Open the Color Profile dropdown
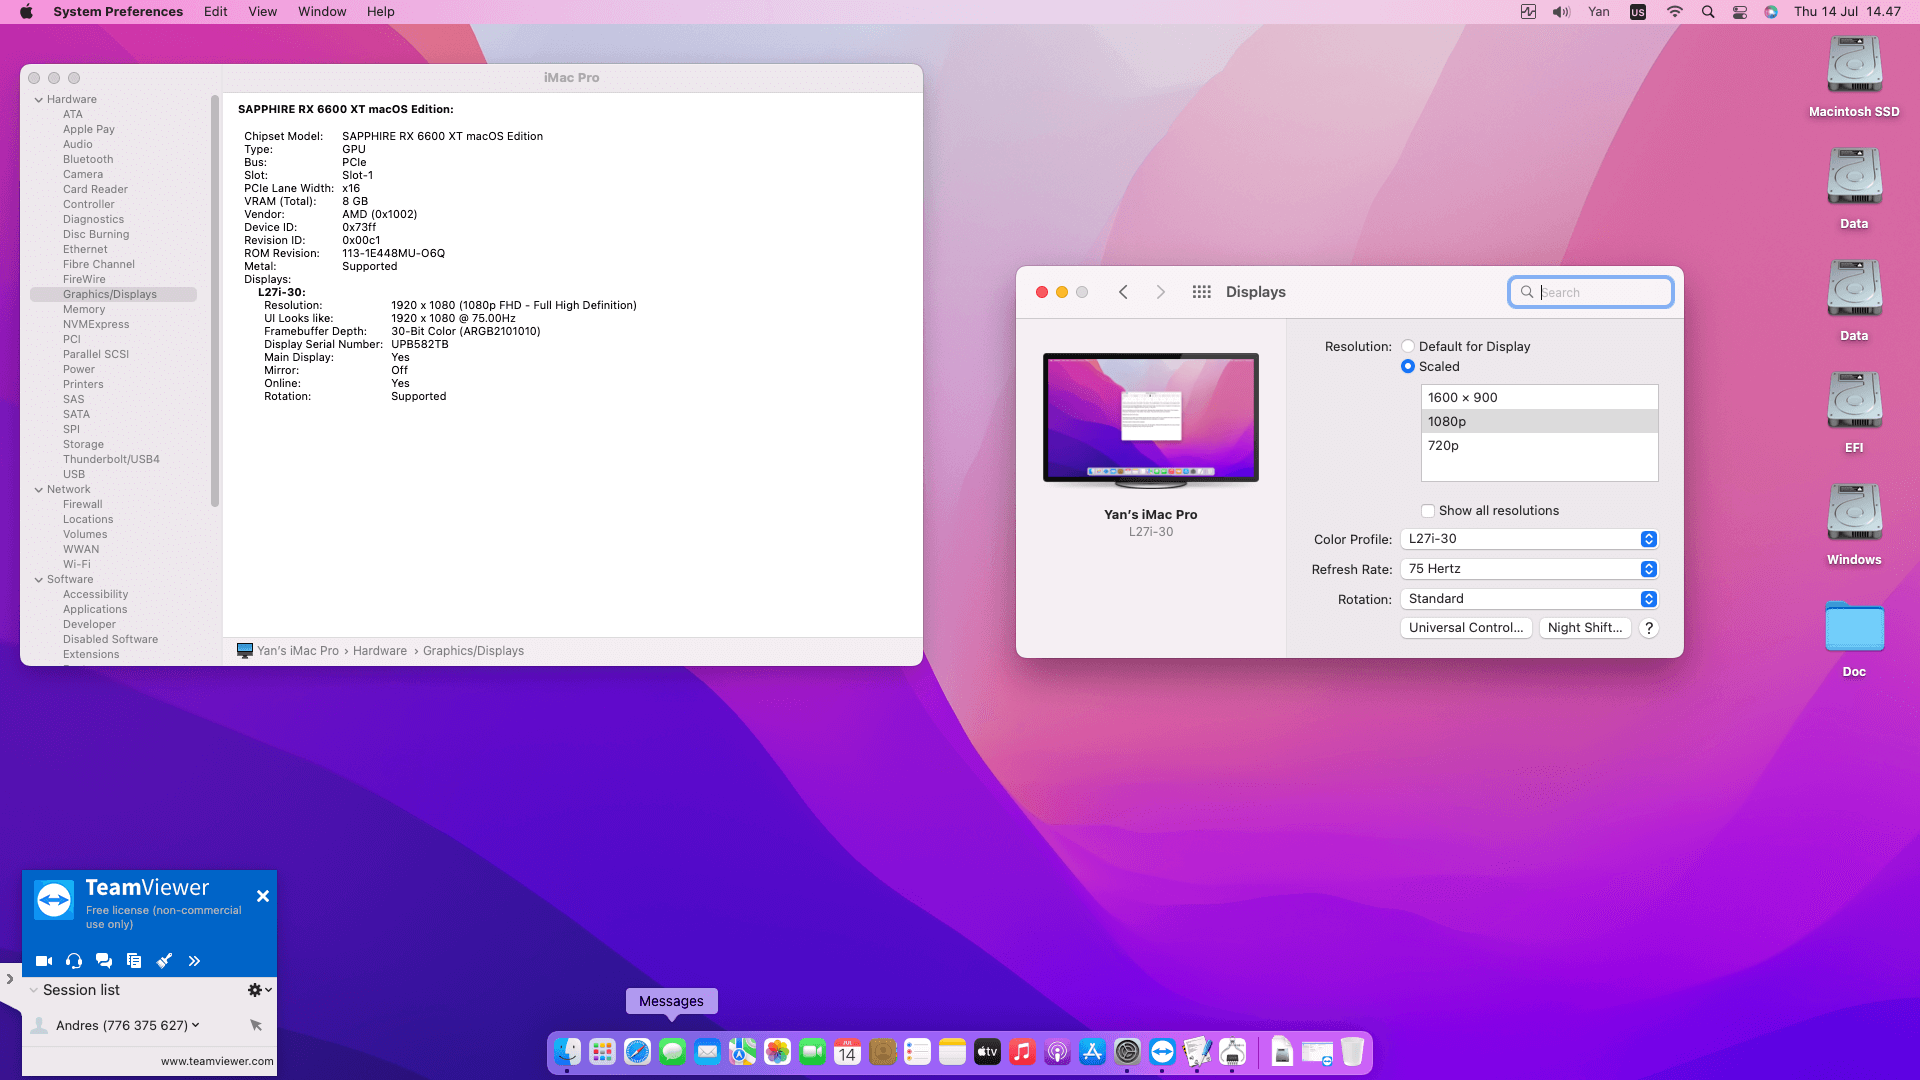This screenshot has height=1080, width=1920. pos(1529,539)
